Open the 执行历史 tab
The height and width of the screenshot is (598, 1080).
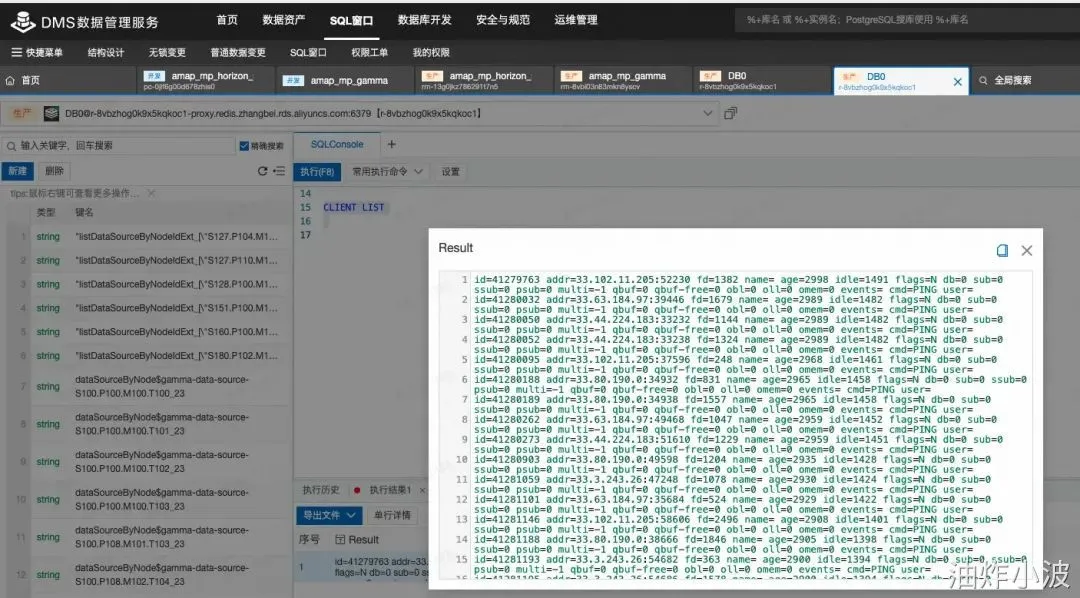pyautogui.click(x=320, y=490)
